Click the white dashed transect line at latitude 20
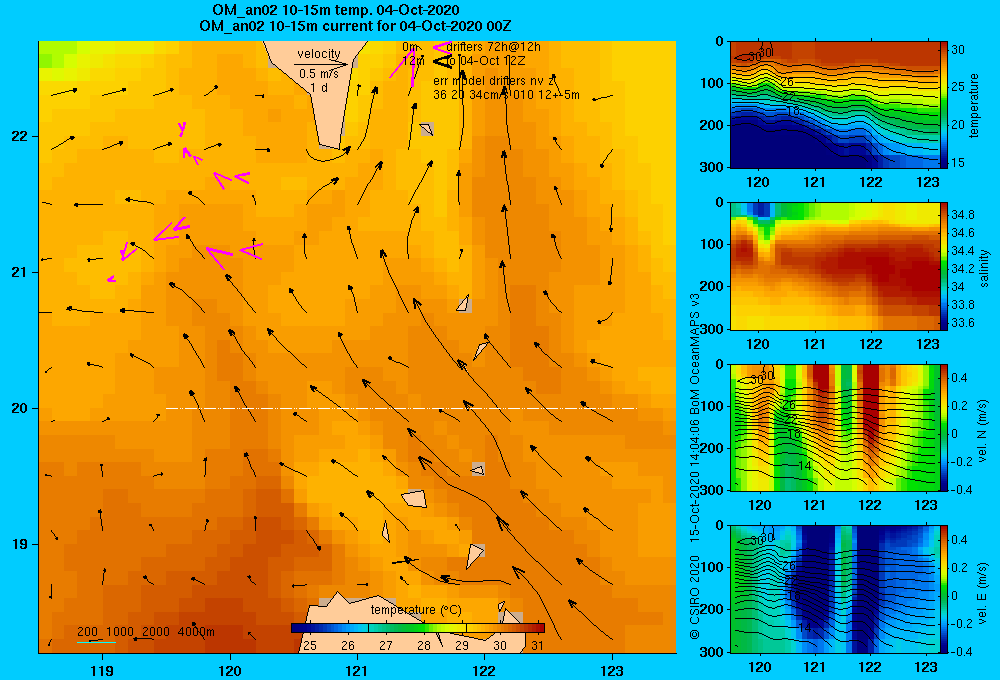 click(x=401, y=408)
